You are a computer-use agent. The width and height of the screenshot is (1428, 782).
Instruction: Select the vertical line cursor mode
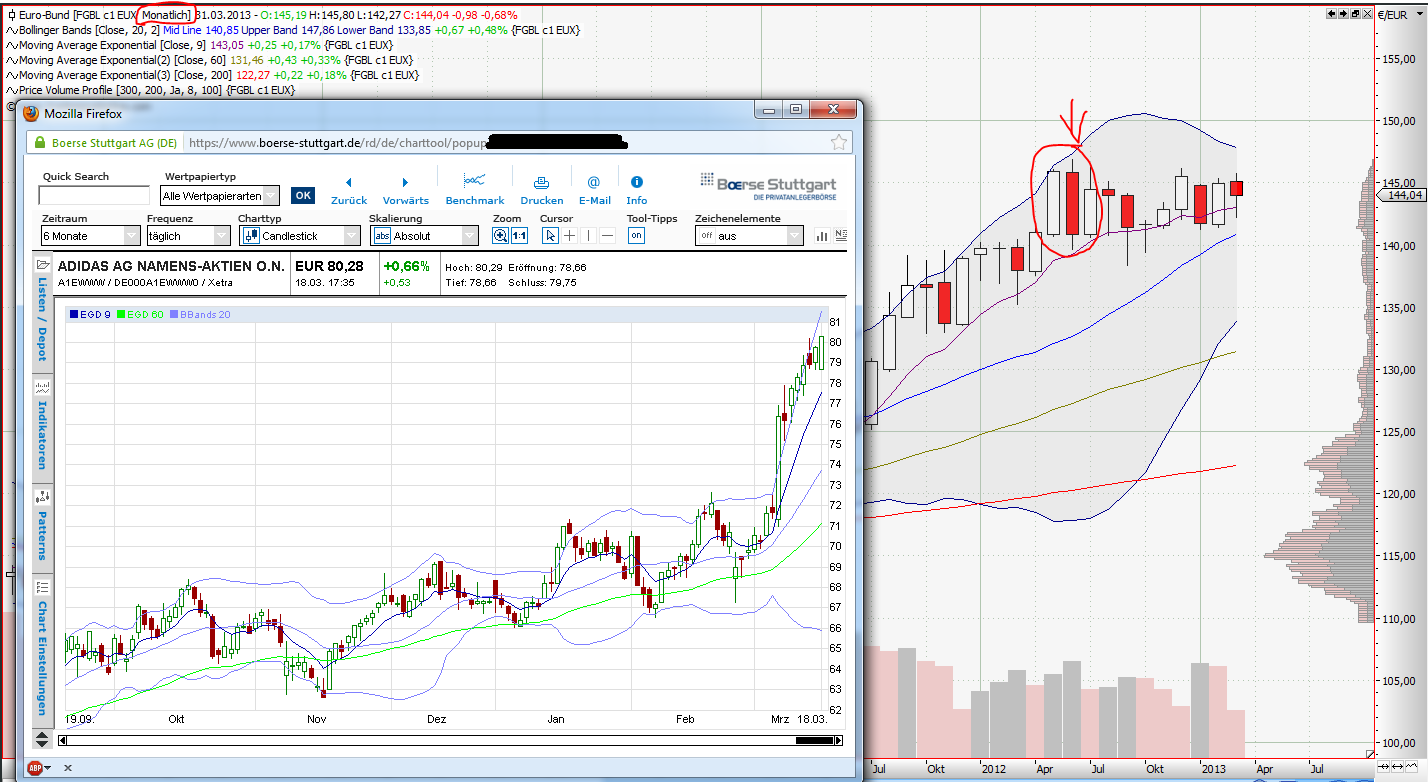tap(588, 236)
